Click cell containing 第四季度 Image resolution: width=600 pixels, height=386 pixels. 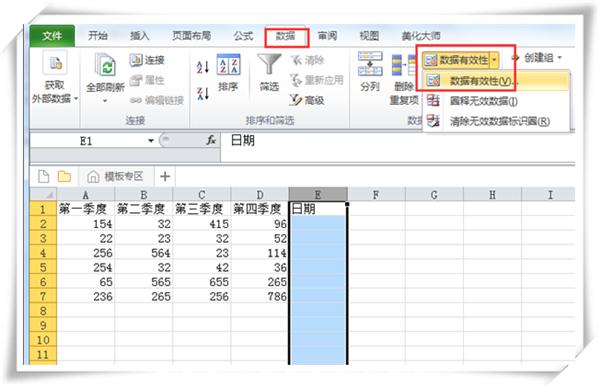(260, 209)
